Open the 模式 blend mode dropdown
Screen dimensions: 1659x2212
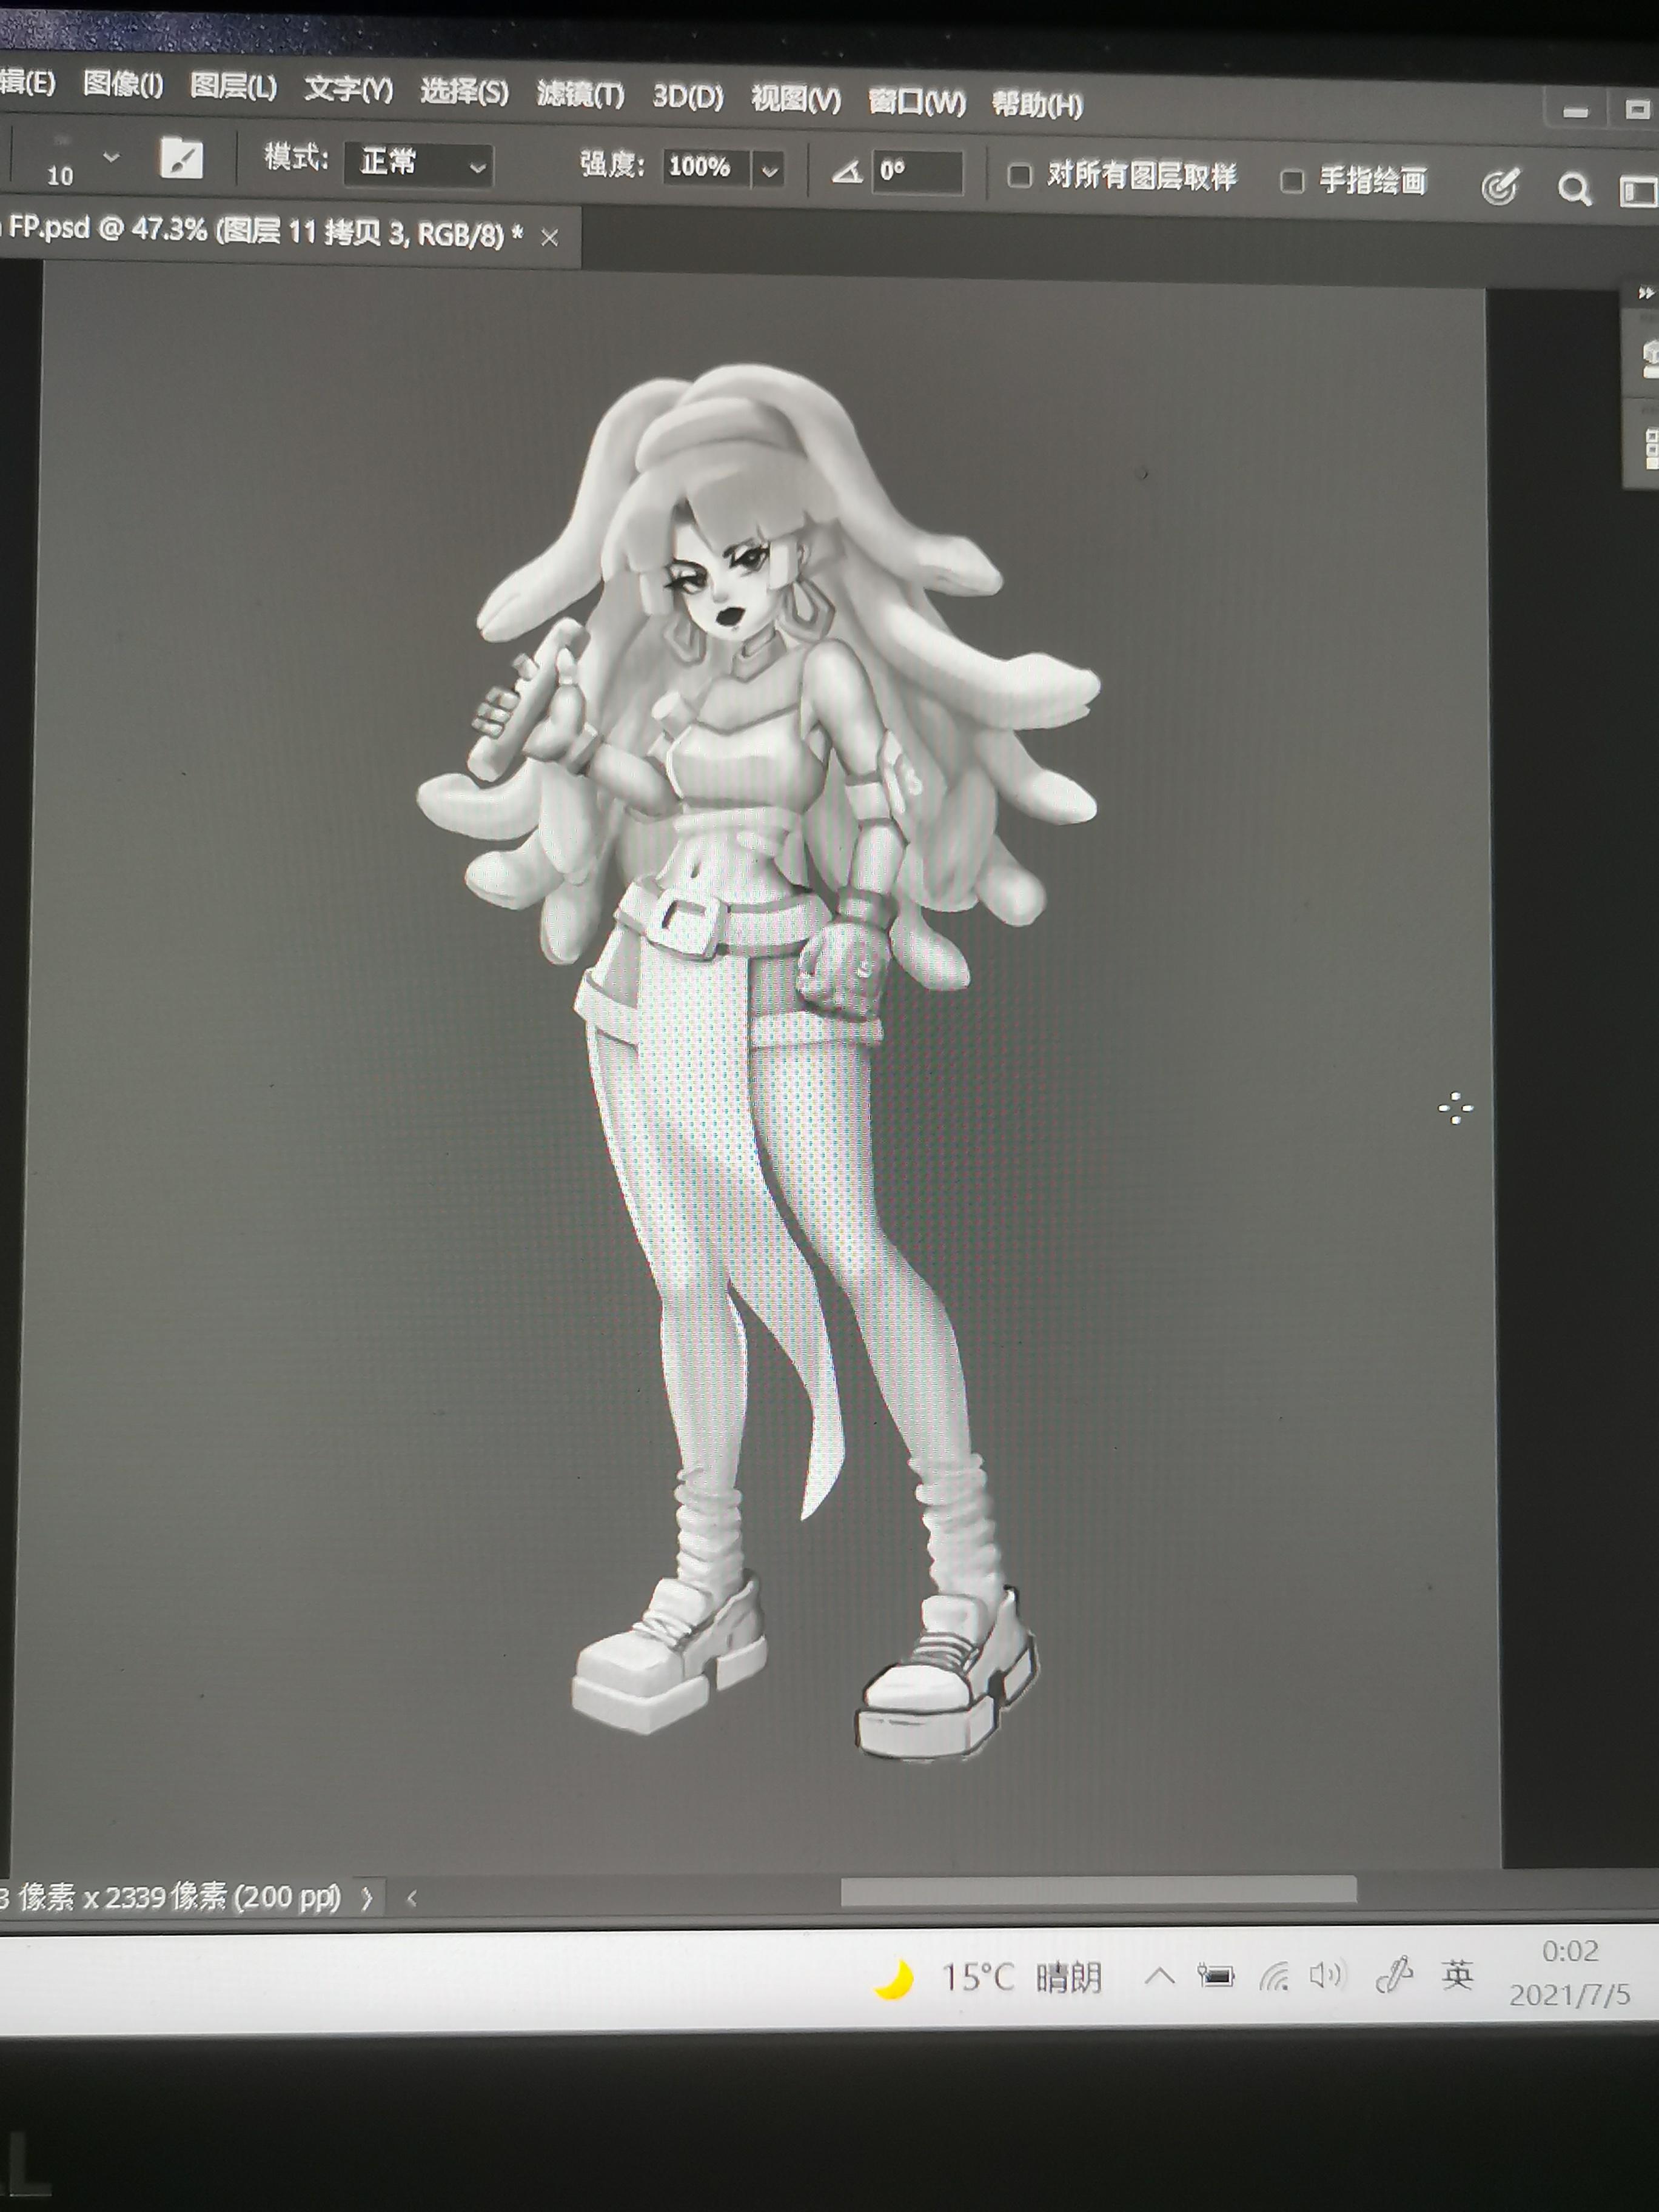[x=419, y=164]
